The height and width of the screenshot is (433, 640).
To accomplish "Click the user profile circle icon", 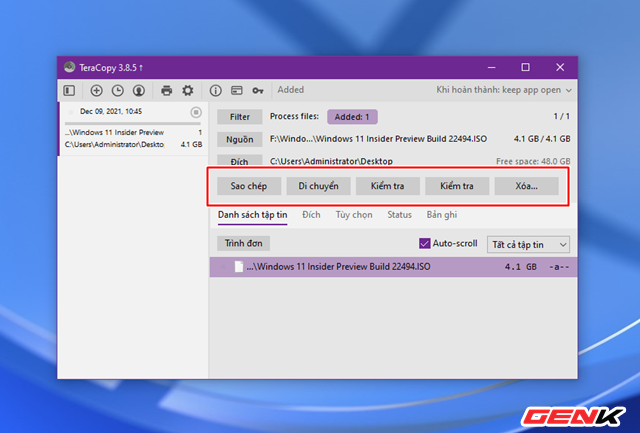I will pos(139,90).
